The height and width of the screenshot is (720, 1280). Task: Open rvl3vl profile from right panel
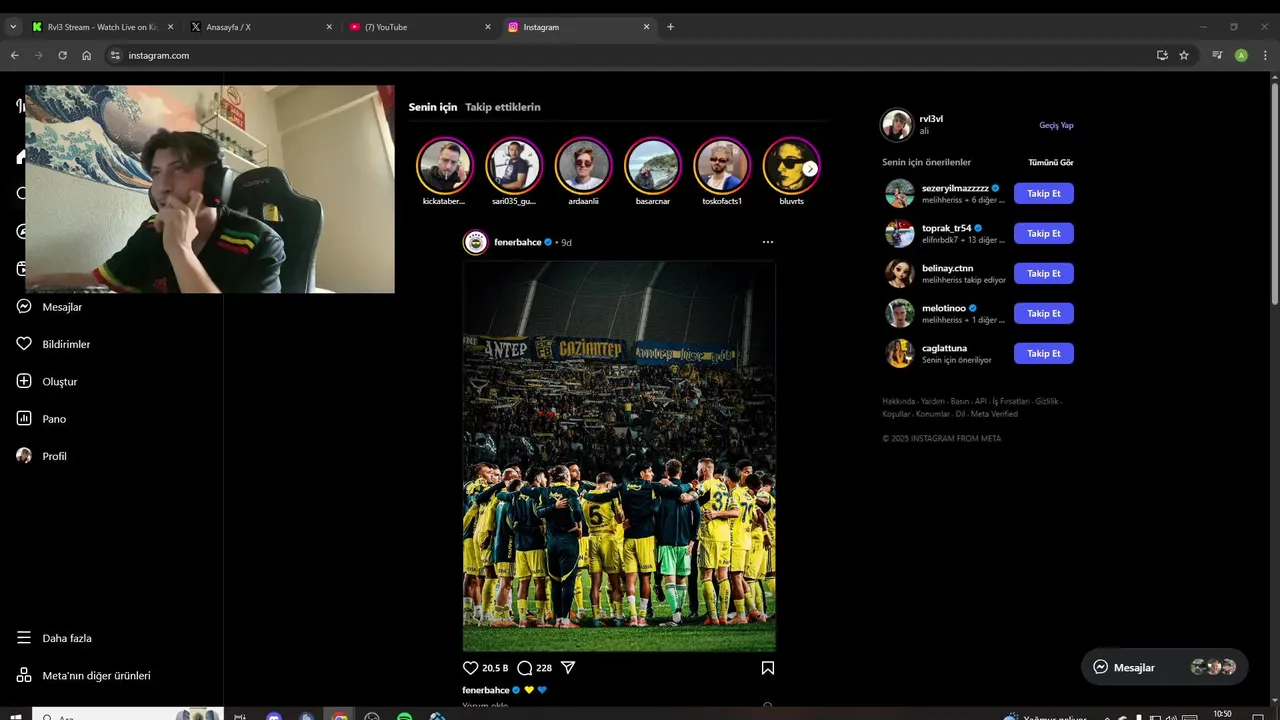click(x=931, y=119)
